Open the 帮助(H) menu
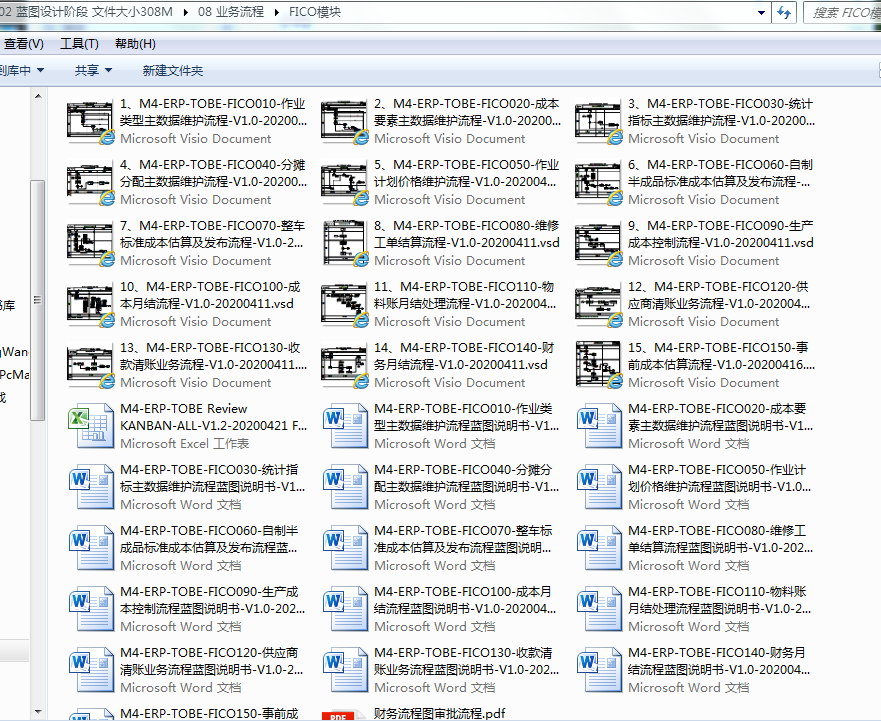The height and width of the screenshot is (721, 881). [x=135, y=44]
